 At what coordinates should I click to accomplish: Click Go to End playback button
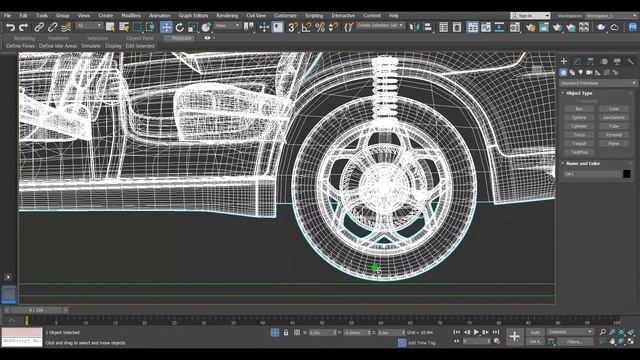tap(496, 332)
